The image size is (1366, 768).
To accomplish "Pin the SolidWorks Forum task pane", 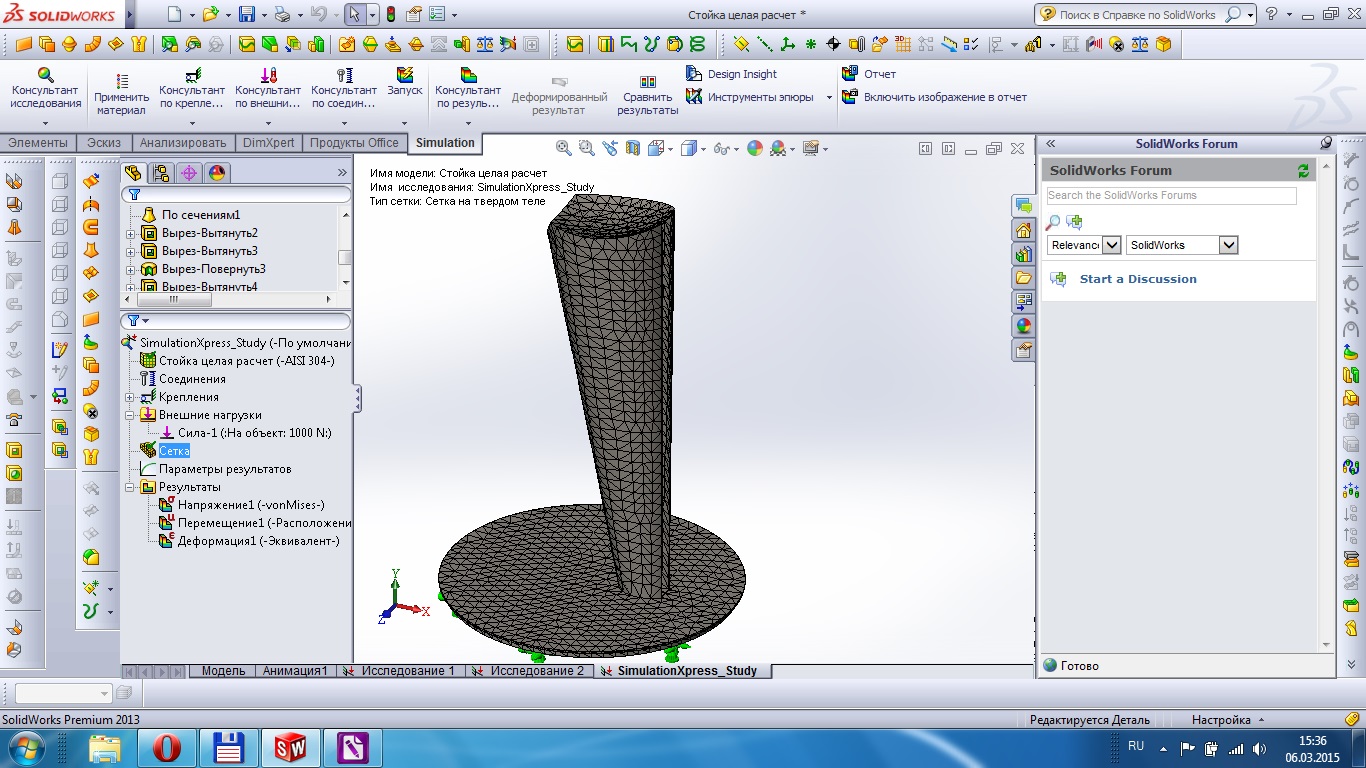I will click(x=1326, y=144).
